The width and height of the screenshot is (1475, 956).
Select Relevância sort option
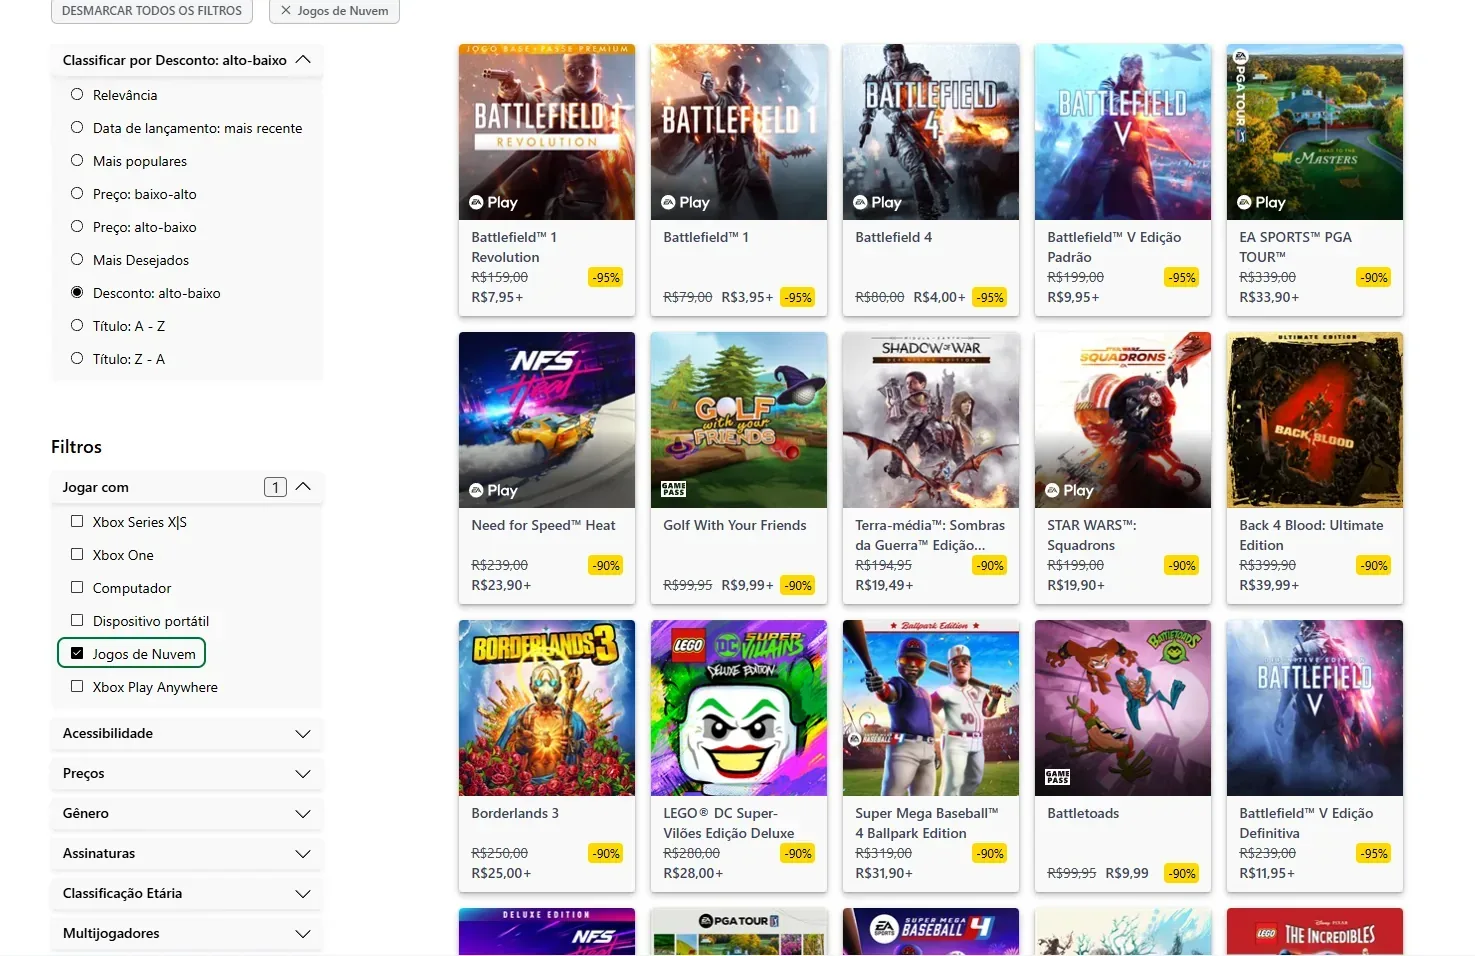(77, 95)
